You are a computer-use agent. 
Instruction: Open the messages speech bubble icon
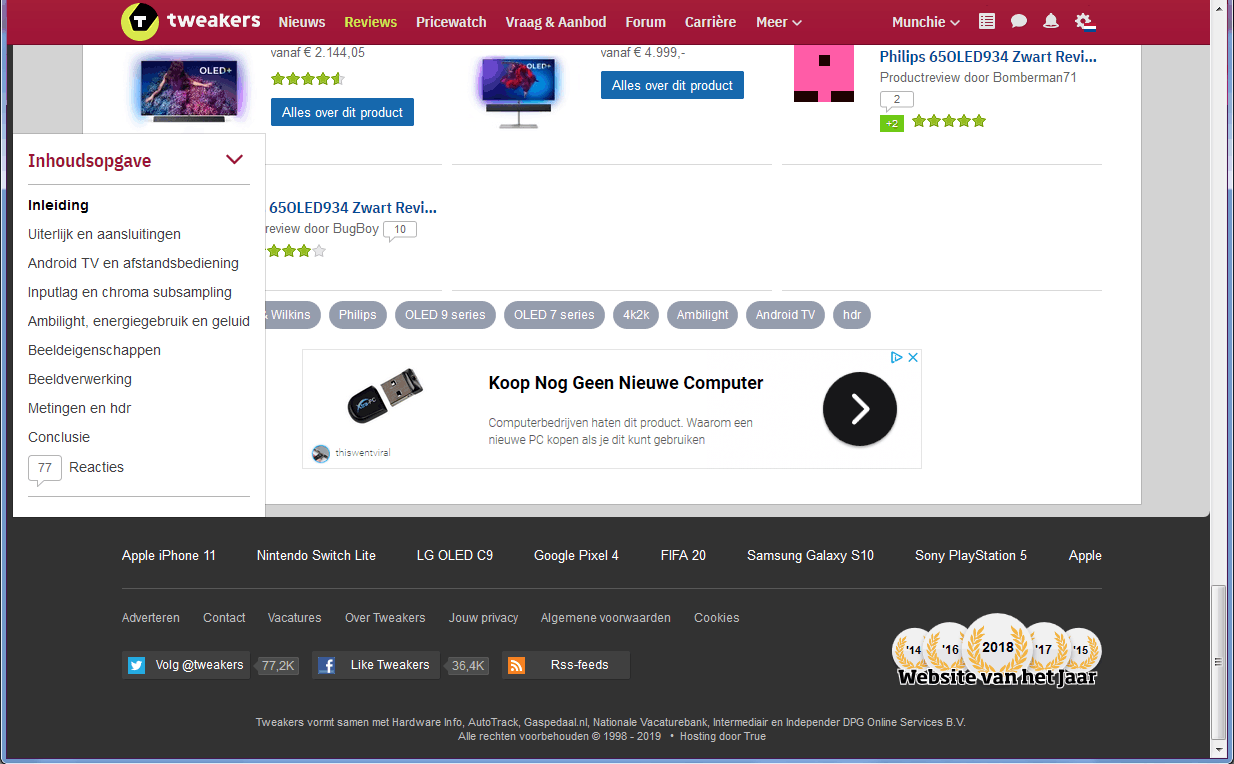click(x=1019, y=21)
